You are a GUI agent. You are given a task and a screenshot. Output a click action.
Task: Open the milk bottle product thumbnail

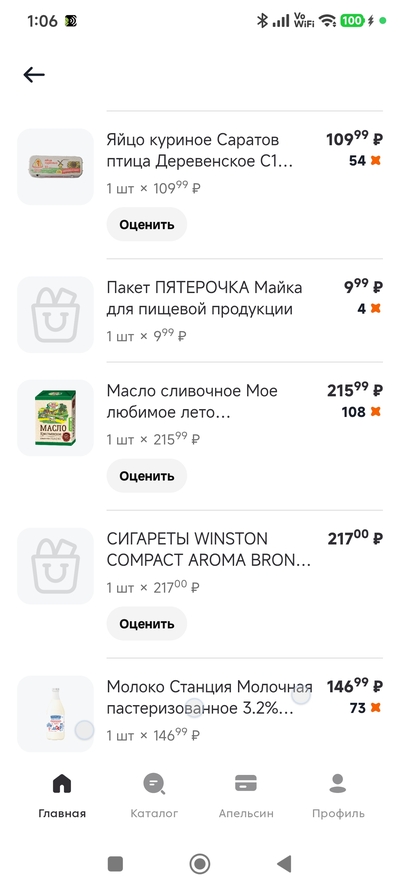[x=56, y=714]
